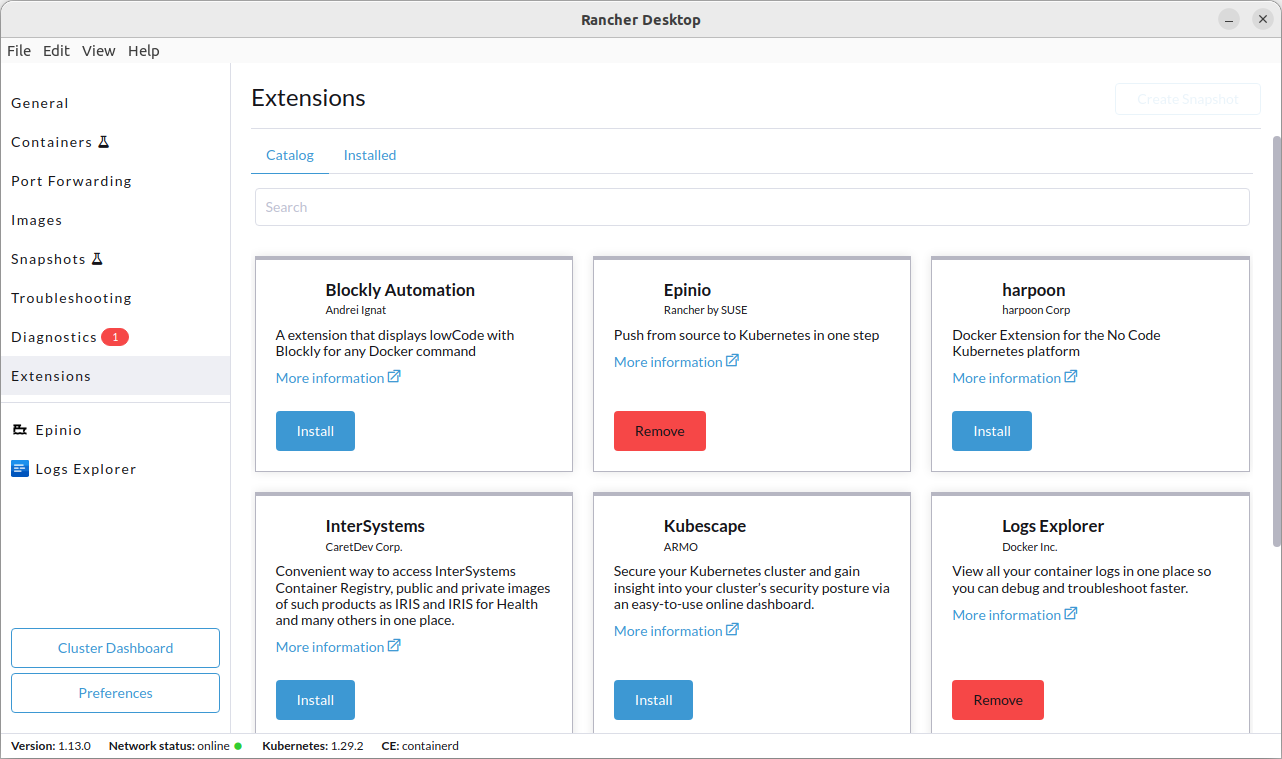Click the Docker Inc. publisher text
1282x759 pixels.
tap(1030, 547)
